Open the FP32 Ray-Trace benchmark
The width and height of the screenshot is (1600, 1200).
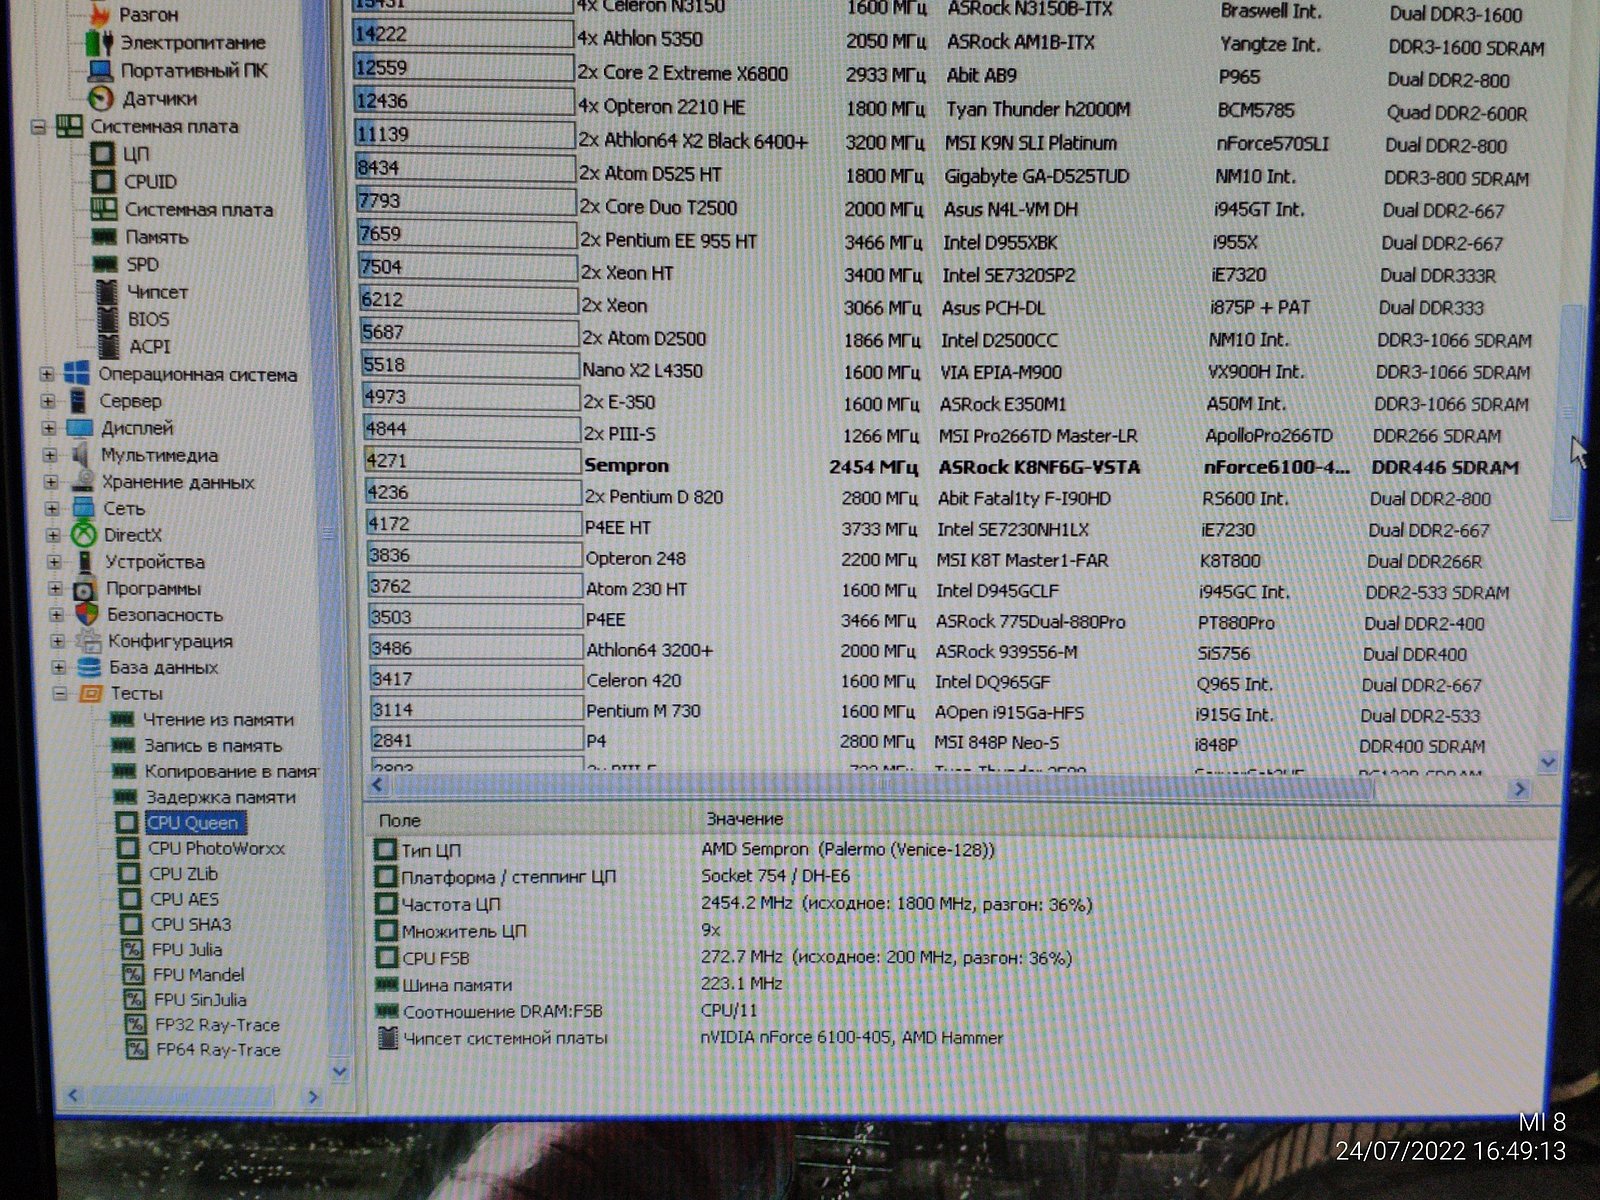tap(217, 1025)
